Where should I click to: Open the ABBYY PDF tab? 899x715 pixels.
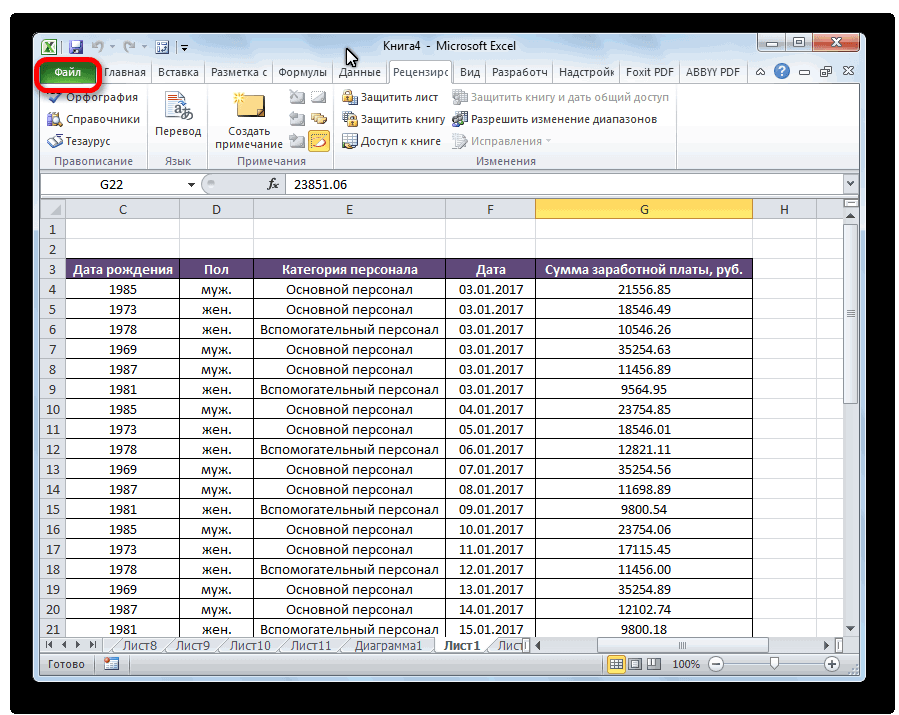pyautogui.click(x=713, y=72)
